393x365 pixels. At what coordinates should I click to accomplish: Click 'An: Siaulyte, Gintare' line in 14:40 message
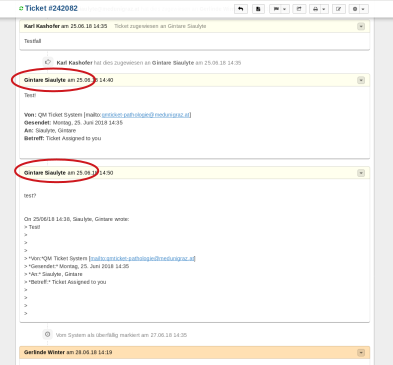pos(50,130)
